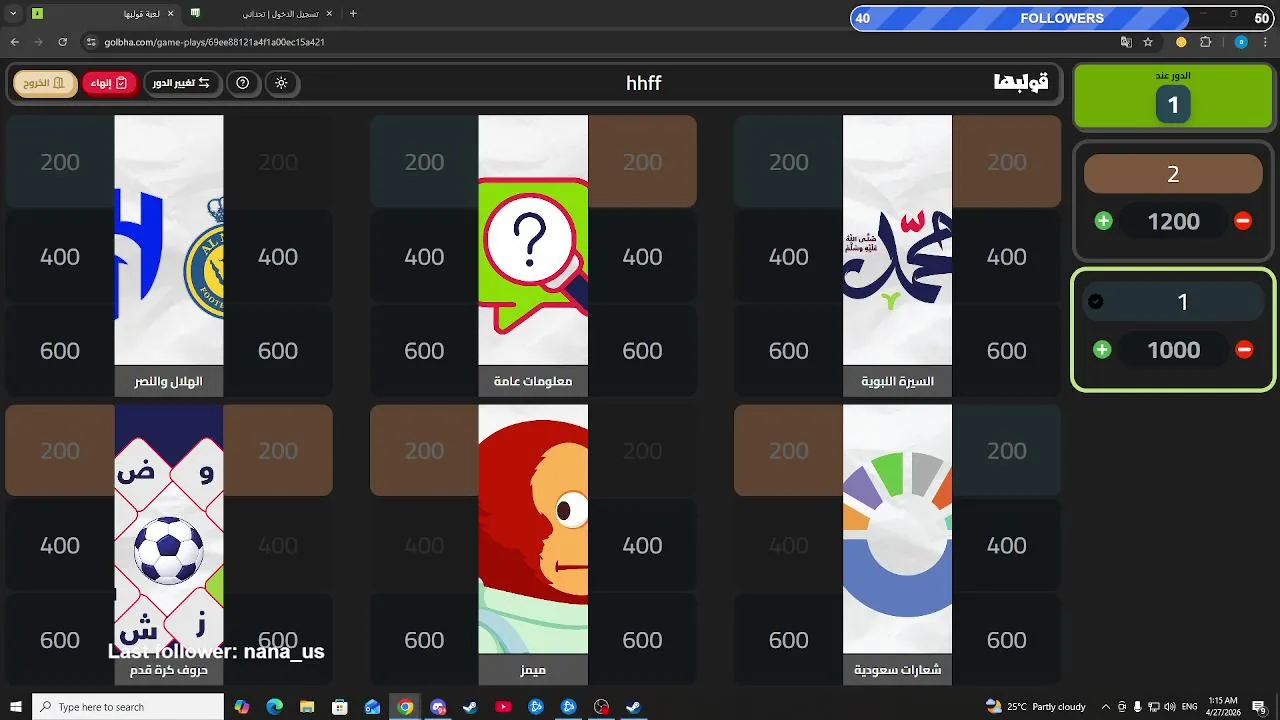Open the help question-mark button
The height and width of the screenshot is (720, 1280).
pyautogui.click(x=242, y=83)
